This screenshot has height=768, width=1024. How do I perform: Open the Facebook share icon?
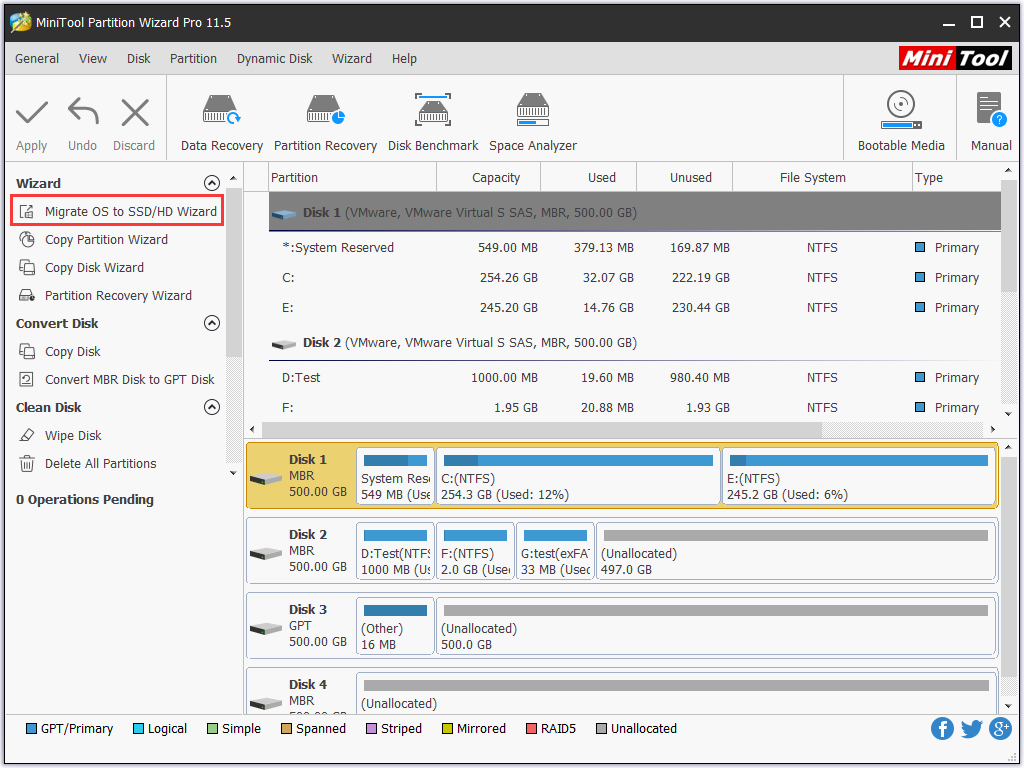point(942,728)
